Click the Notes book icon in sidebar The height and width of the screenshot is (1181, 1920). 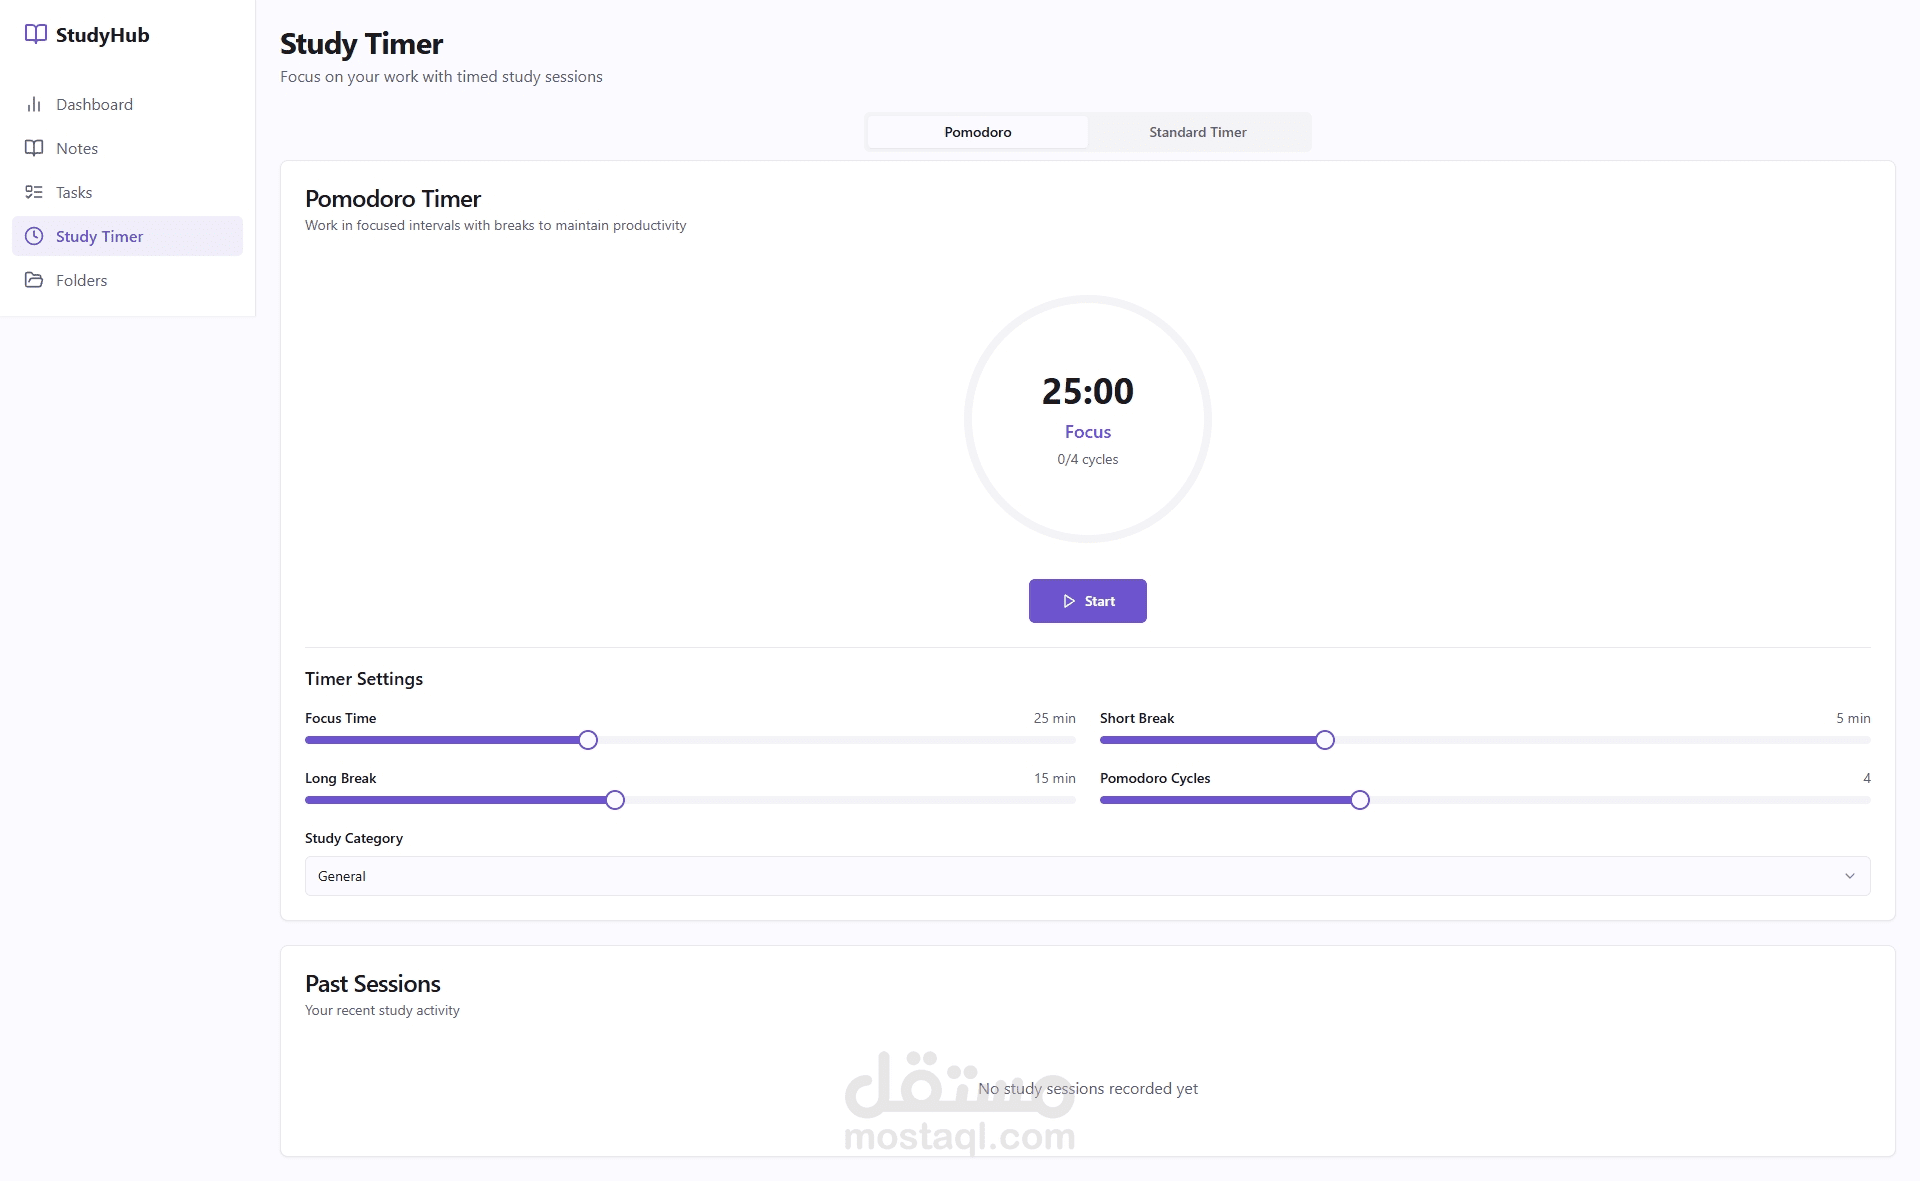coord(34,148)
